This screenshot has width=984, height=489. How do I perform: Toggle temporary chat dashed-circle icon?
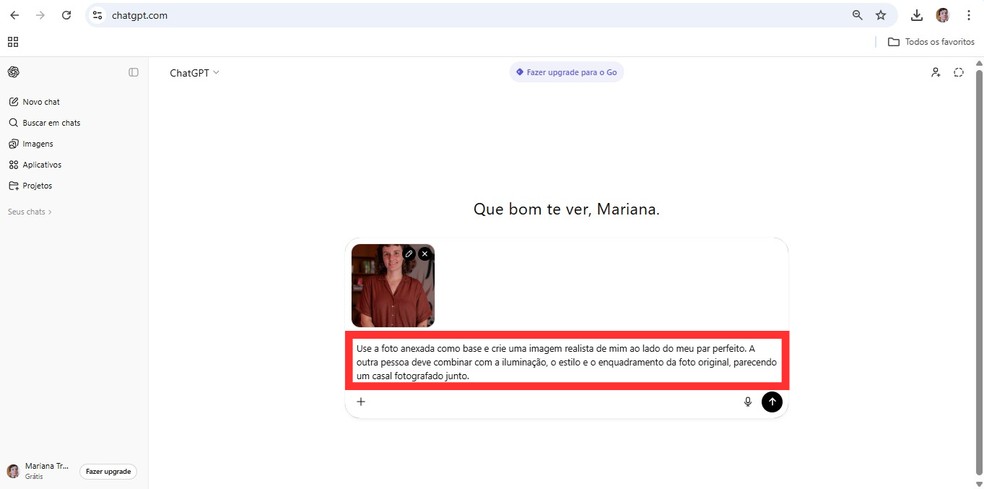pos(958,73)
